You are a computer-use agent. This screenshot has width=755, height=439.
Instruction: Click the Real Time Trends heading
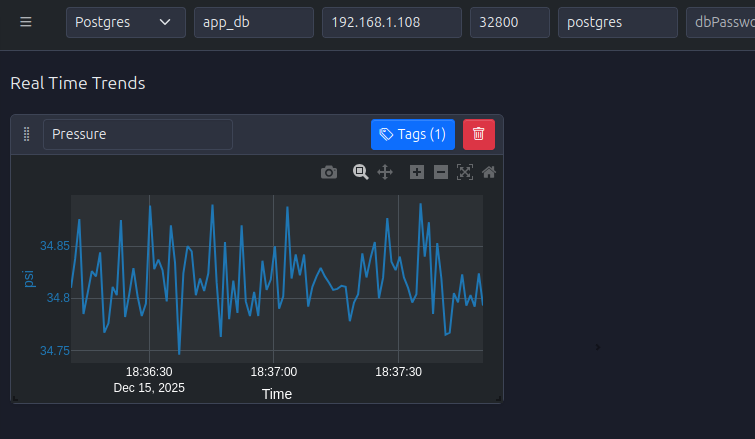point(78,83)
